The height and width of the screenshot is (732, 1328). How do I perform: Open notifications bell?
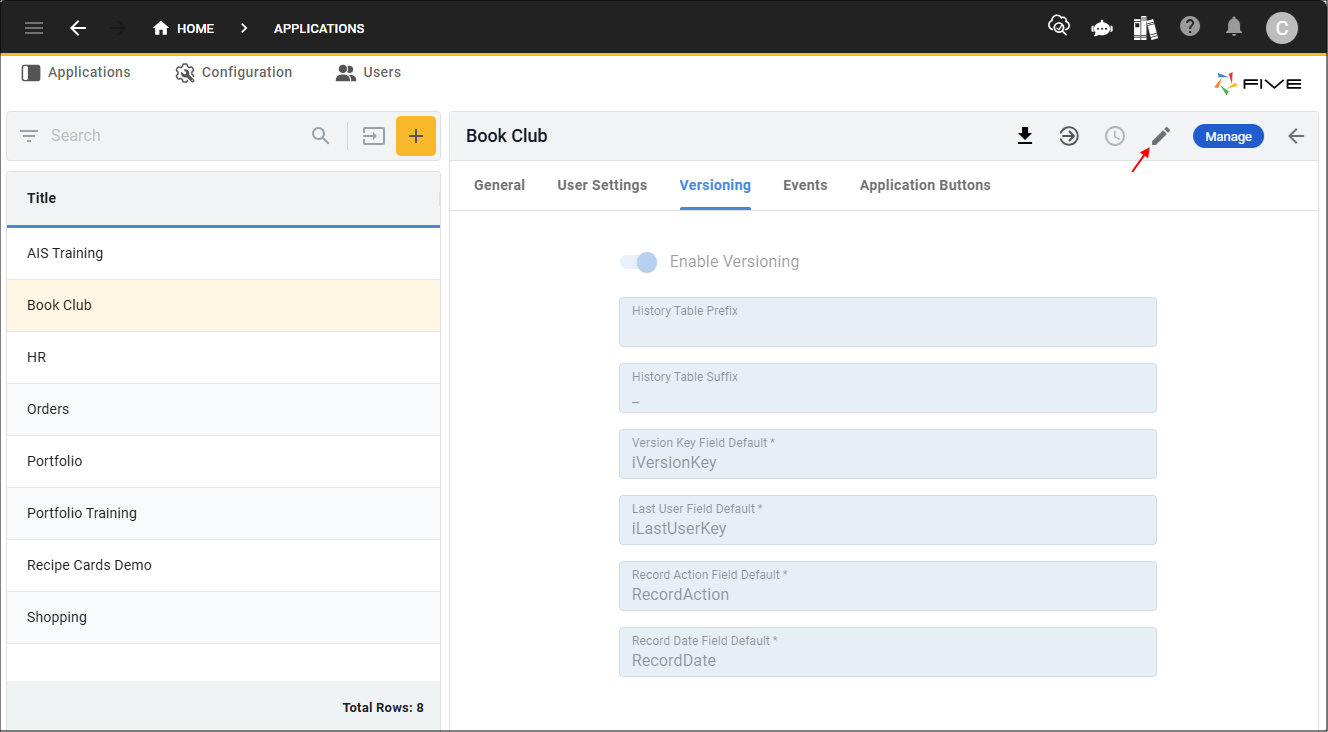(x=1235, y=27)
